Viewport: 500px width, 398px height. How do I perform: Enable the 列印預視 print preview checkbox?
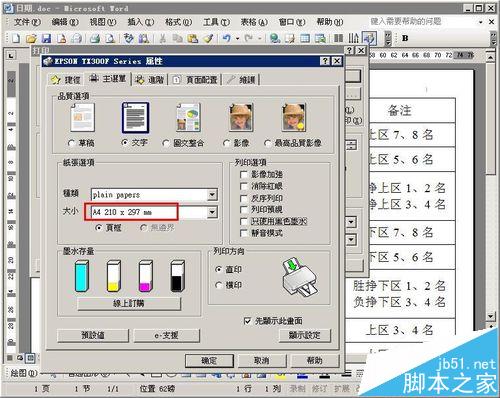click(x=244, y=210)
